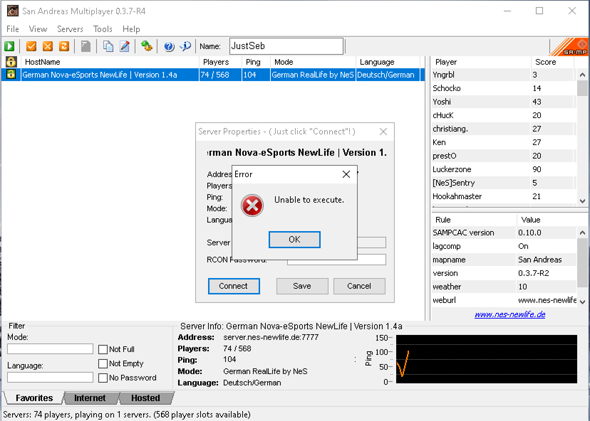The height and width of the screenshot is (421, 590).
Task: Switch to the Favorites tab
Action: [34, 398]
